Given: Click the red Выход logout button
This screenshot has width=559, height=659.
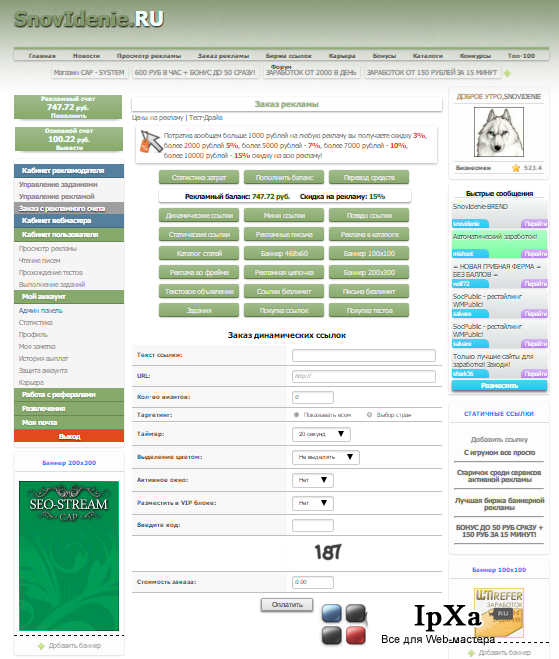Looking at the screenshot, I should [69, 436].
